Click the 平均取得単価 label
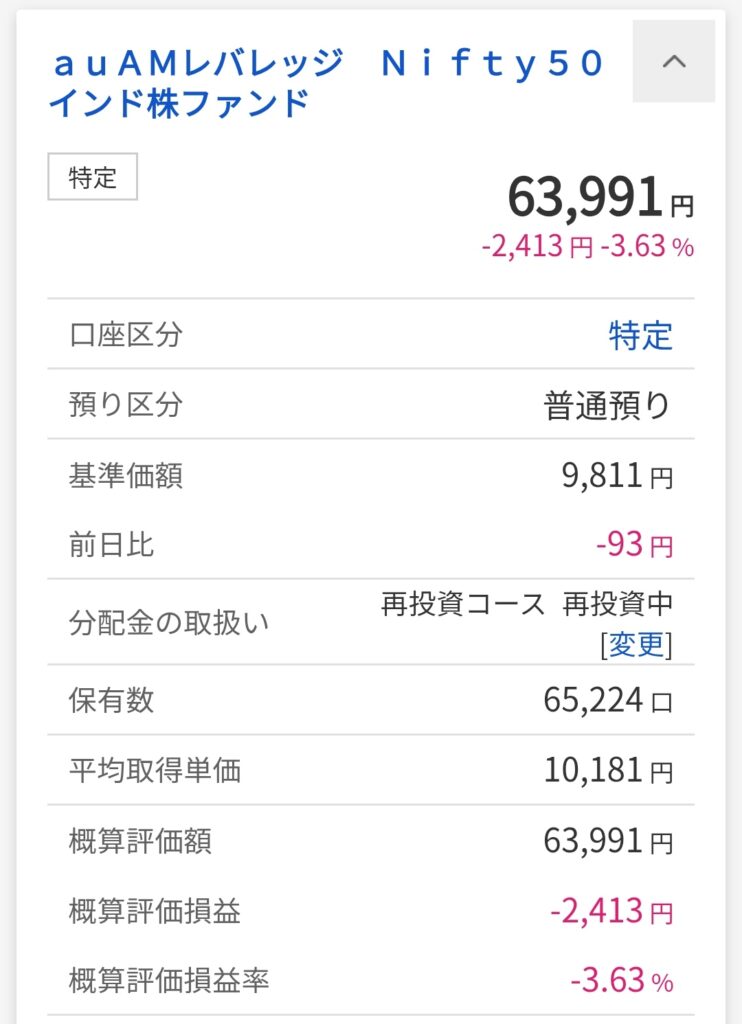This screenshot has width=742, height=1024. (155, 770)
